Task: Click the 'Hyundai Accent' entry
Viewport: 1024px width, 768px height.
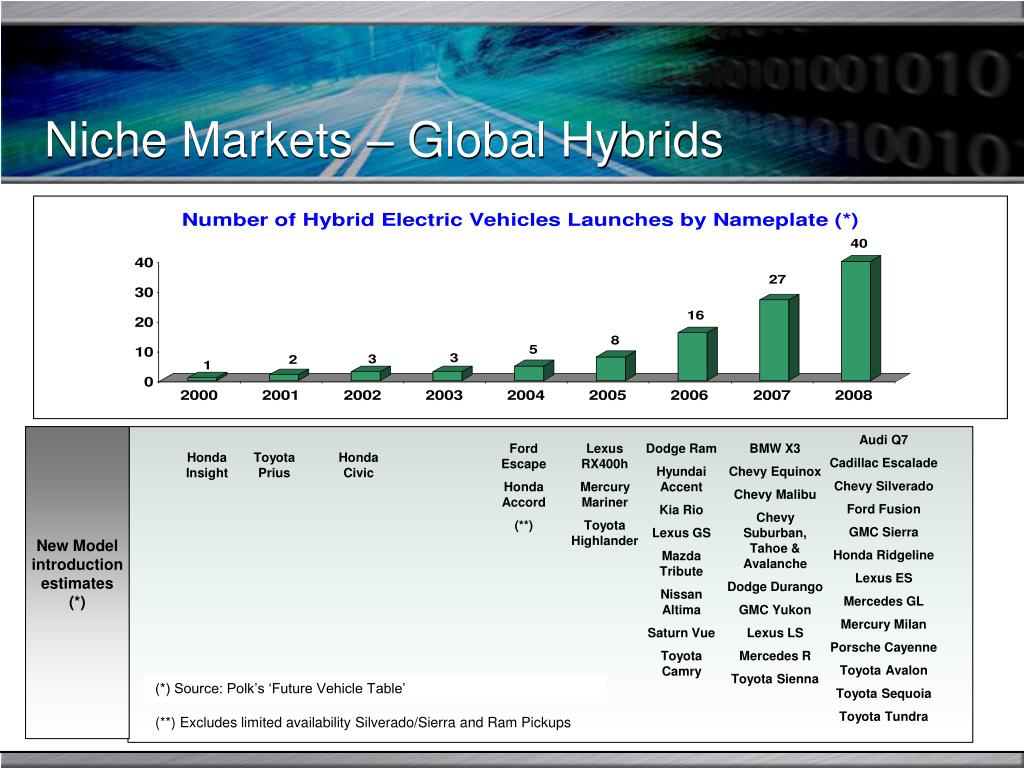Action: tap(681, 479)
